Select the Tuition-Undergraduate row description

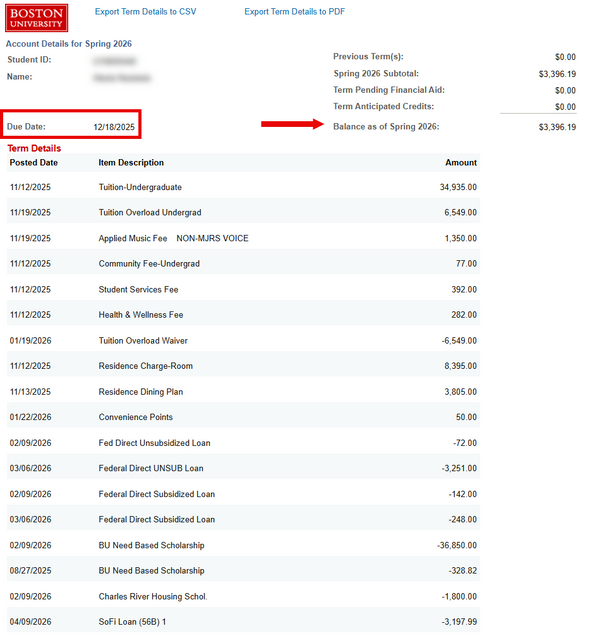pos(140,187)
